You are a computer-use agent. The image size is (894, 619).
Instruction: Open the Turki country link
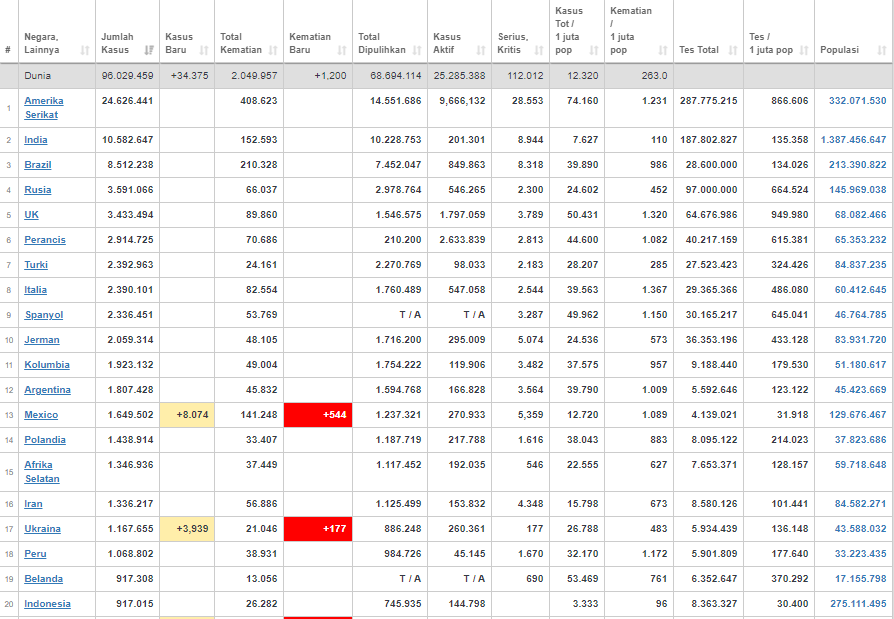click(36, 265)
